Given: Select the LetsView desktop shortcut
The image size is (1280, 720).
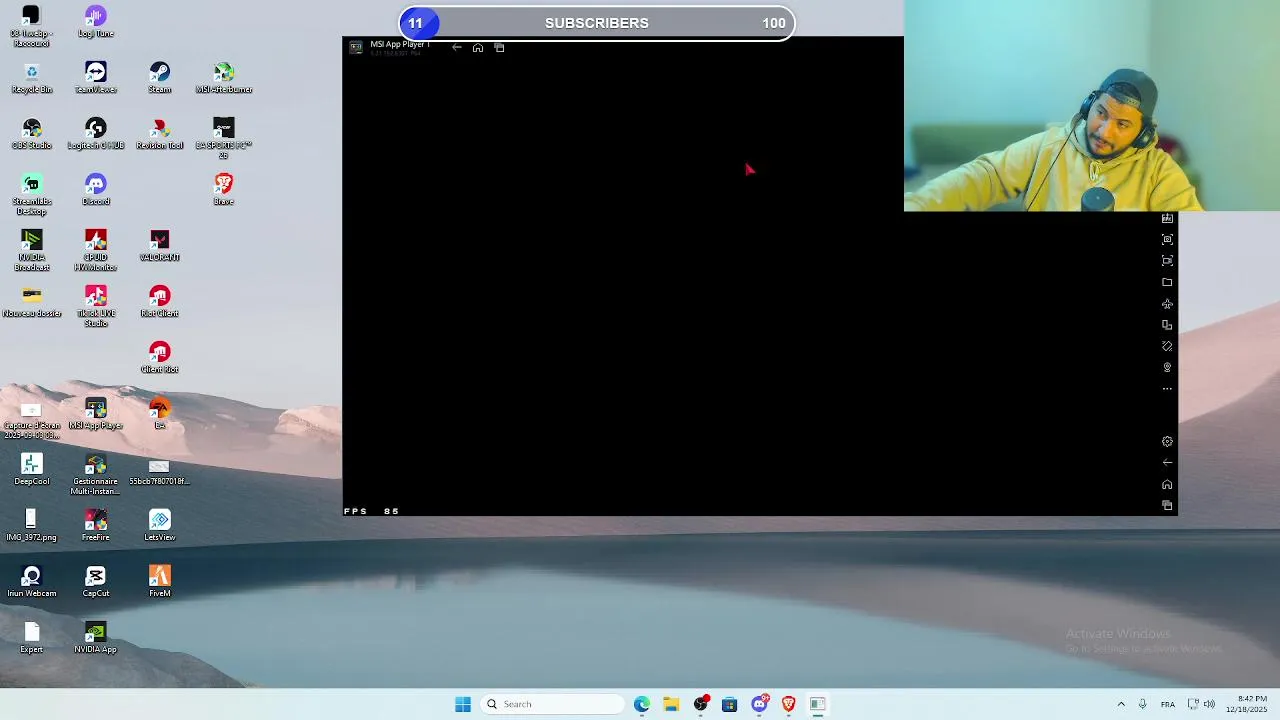Looking at the screenshot, I should [x=160, y=526].
